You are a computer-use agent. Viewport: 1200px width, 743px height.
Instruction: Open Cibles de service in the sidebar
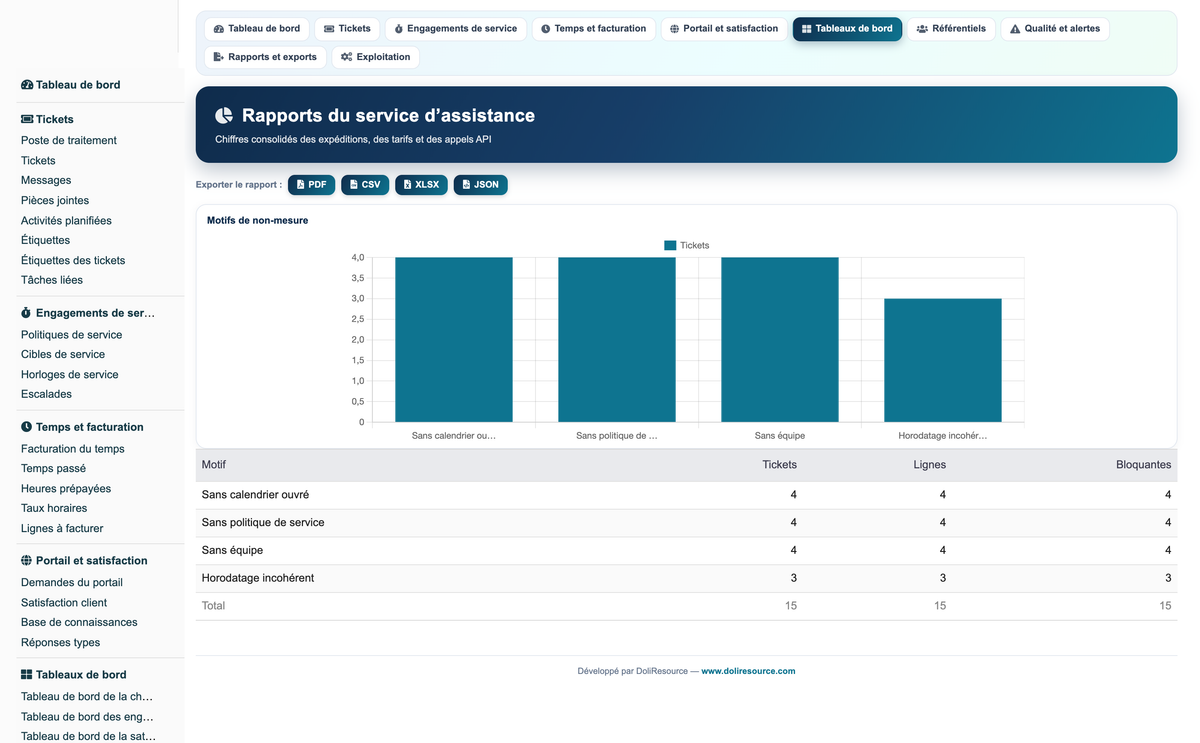(63, 355)
